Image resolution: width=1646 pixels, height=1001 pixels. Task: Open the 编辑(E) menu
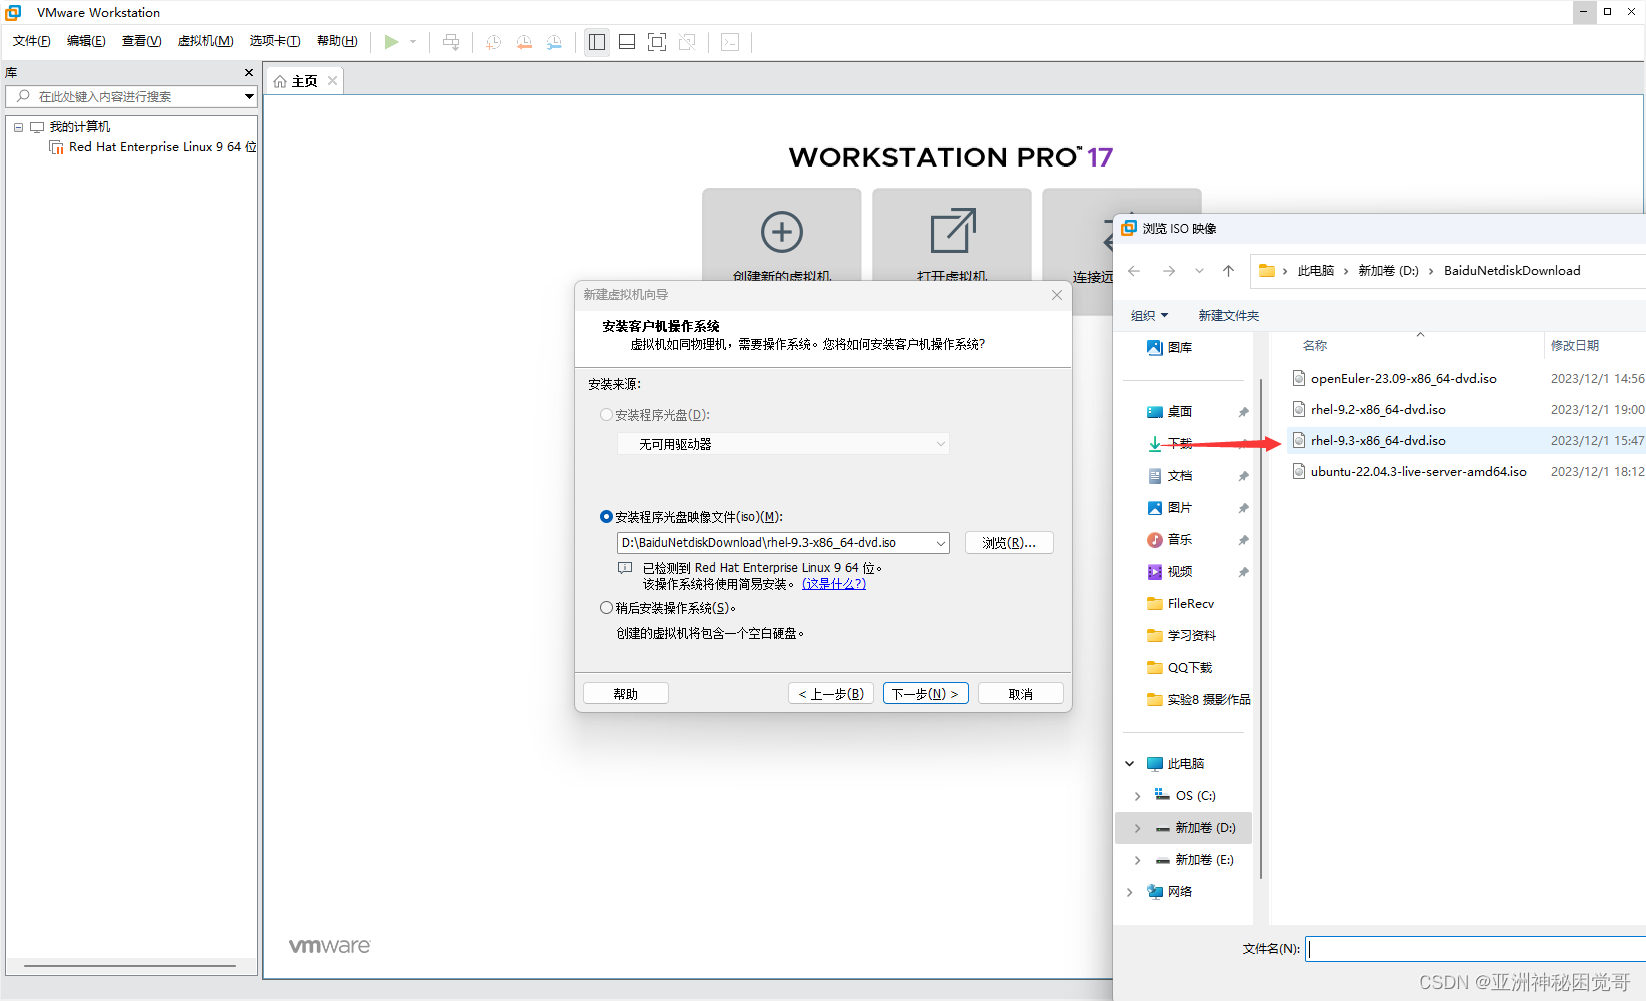[86, 41]
